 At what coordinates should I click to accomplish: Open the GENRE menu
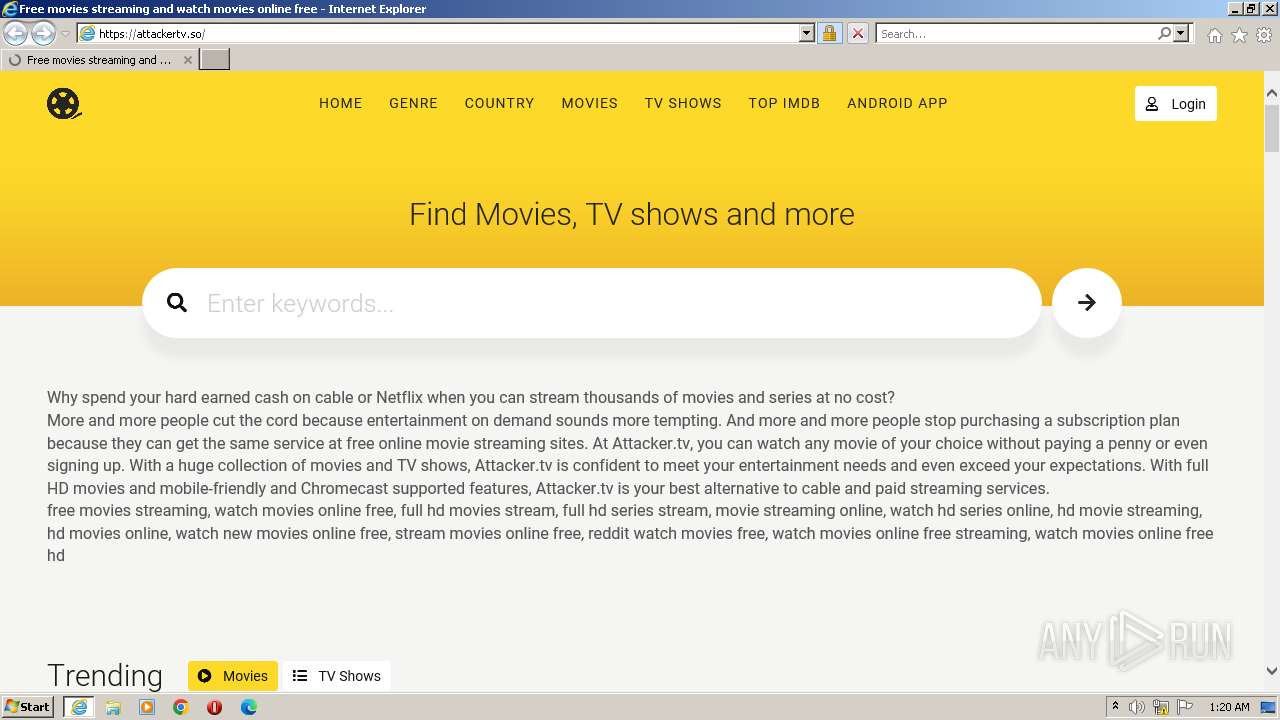tap(414, 103)
